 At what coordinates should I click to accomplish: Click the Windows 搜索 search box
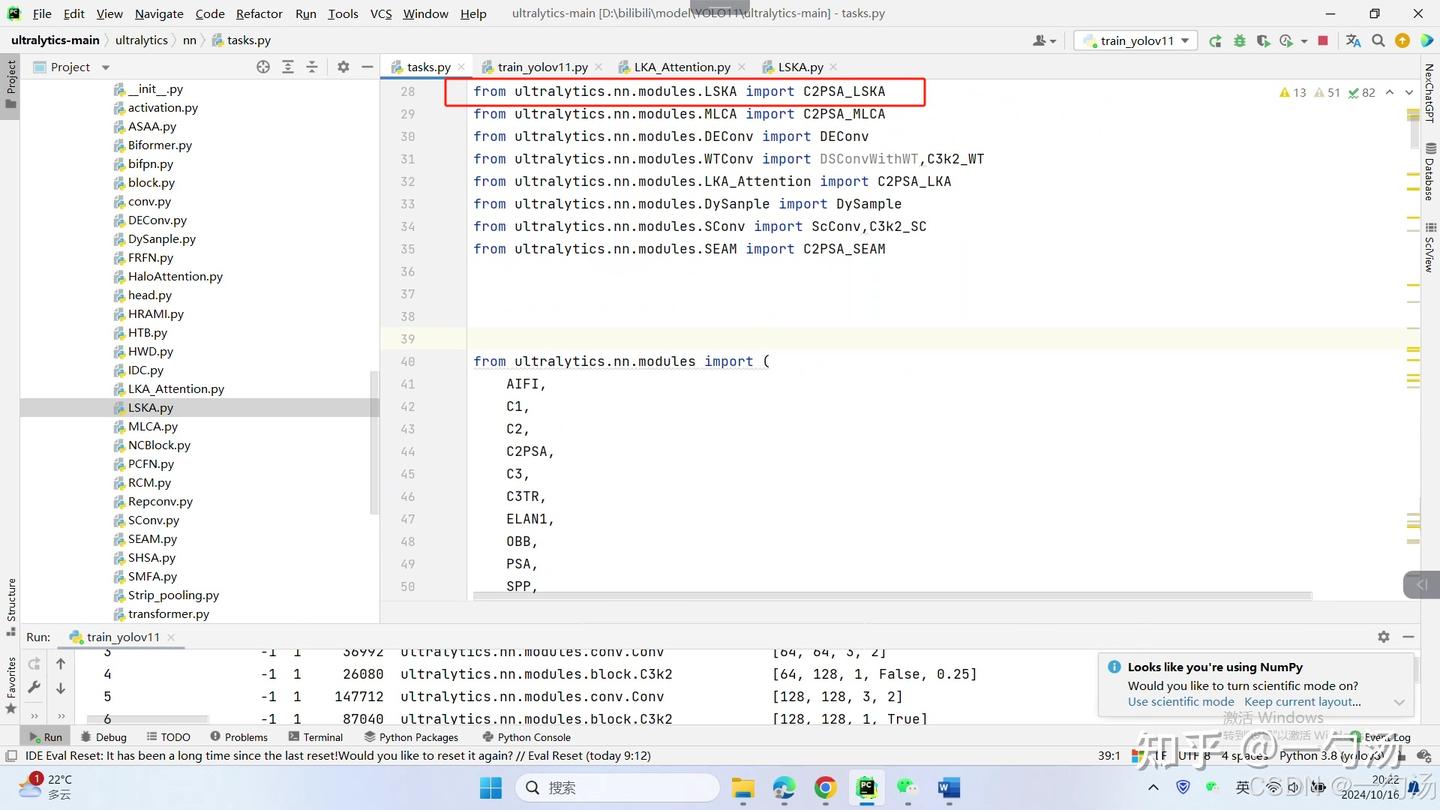click(x=616, y=788)
